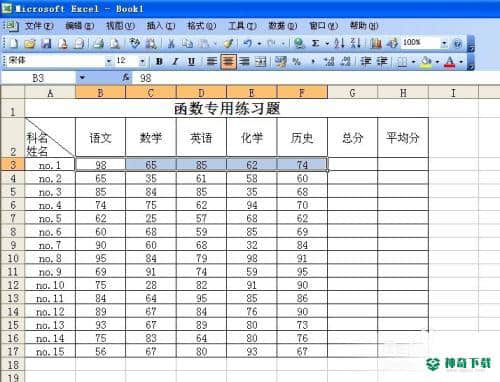Sort ascending with the A-Z icon

tap(339, 43)
